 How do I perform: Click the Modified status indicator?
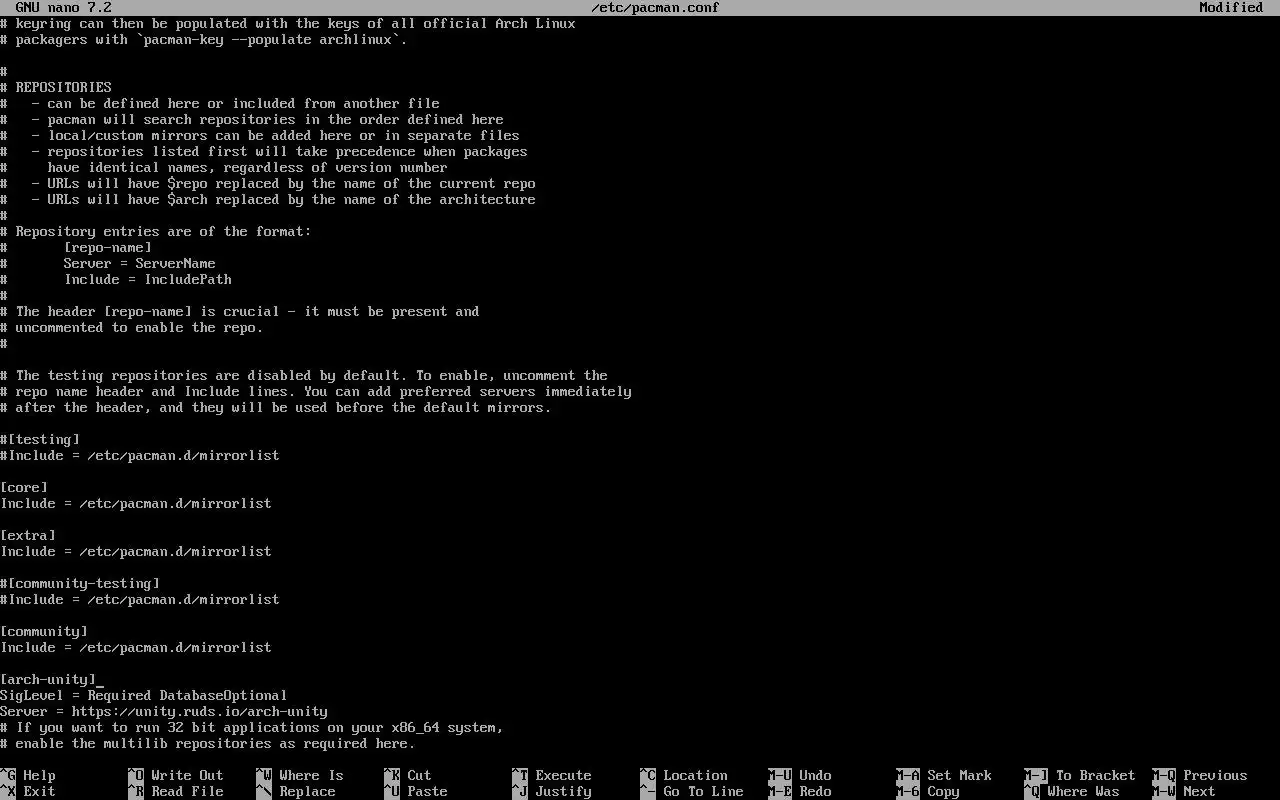[1232, 7]
